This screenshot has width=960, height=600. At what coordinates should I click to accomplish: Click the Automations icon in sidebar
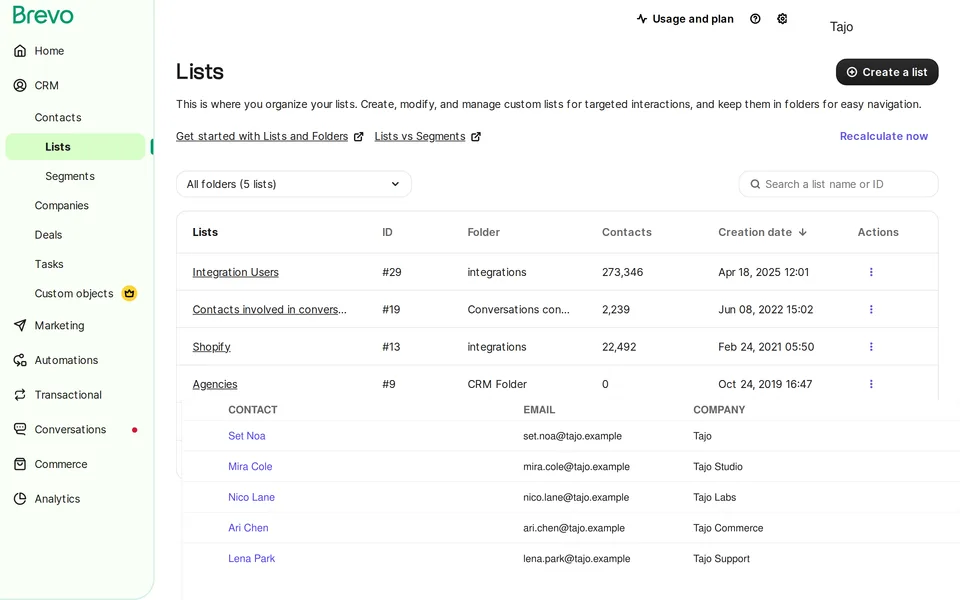[20, 360]
